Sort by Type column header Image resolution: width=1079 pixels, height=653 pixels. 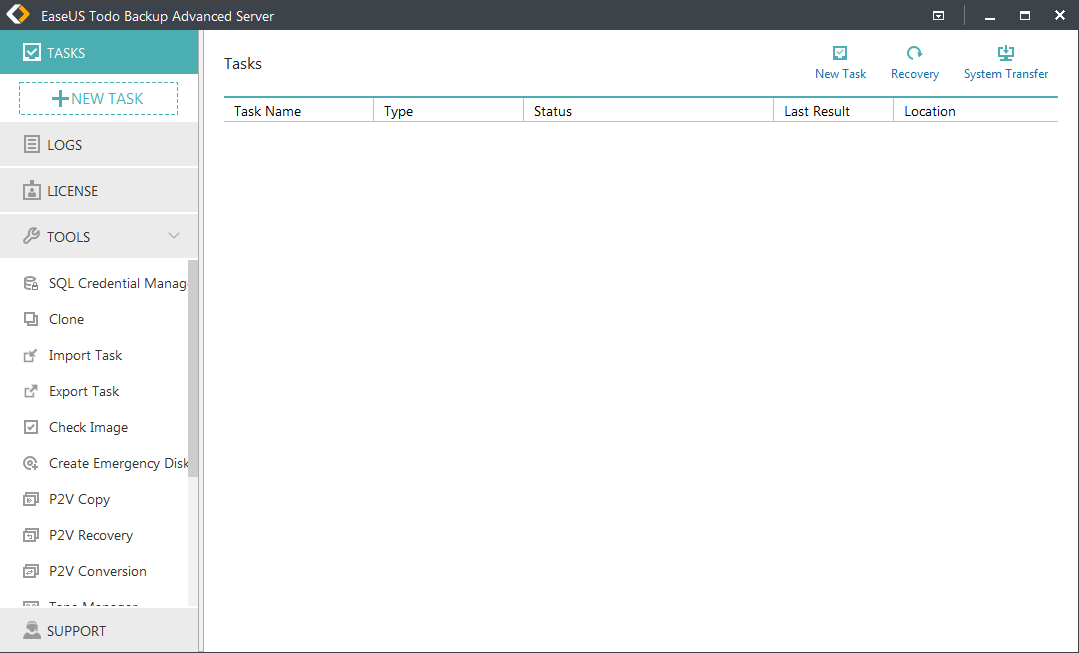tap(449, 111)
